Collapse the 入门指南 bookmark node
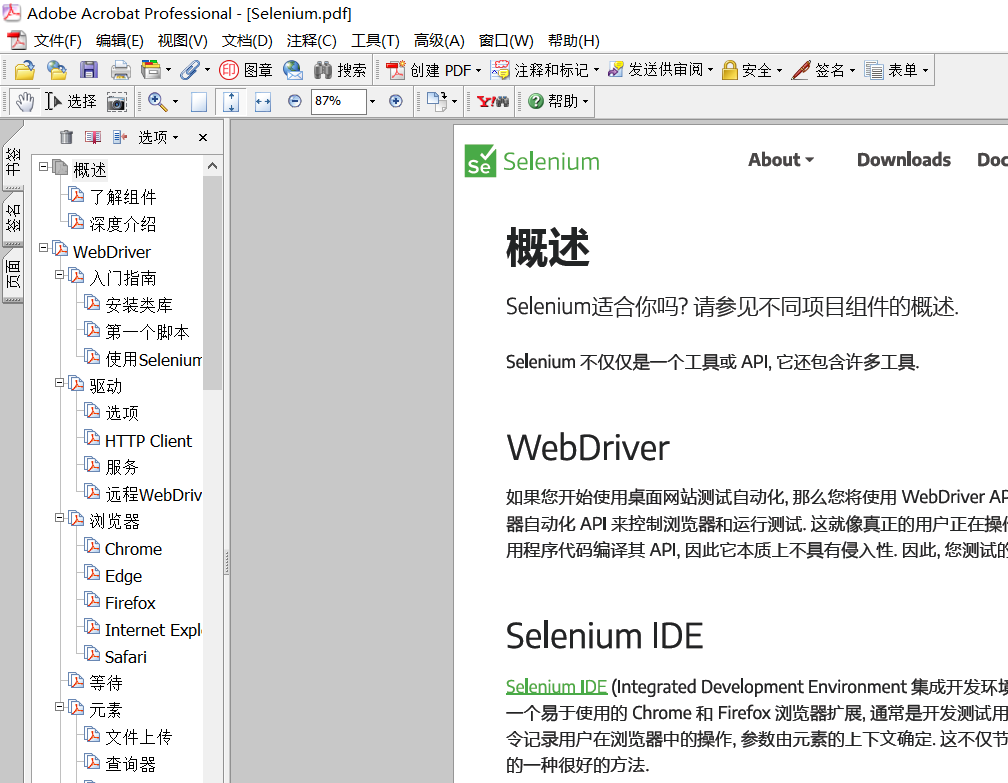Image resolution: width=1008 pixels, height=783 pixels. pyautogui.click(x=59, y=274)
